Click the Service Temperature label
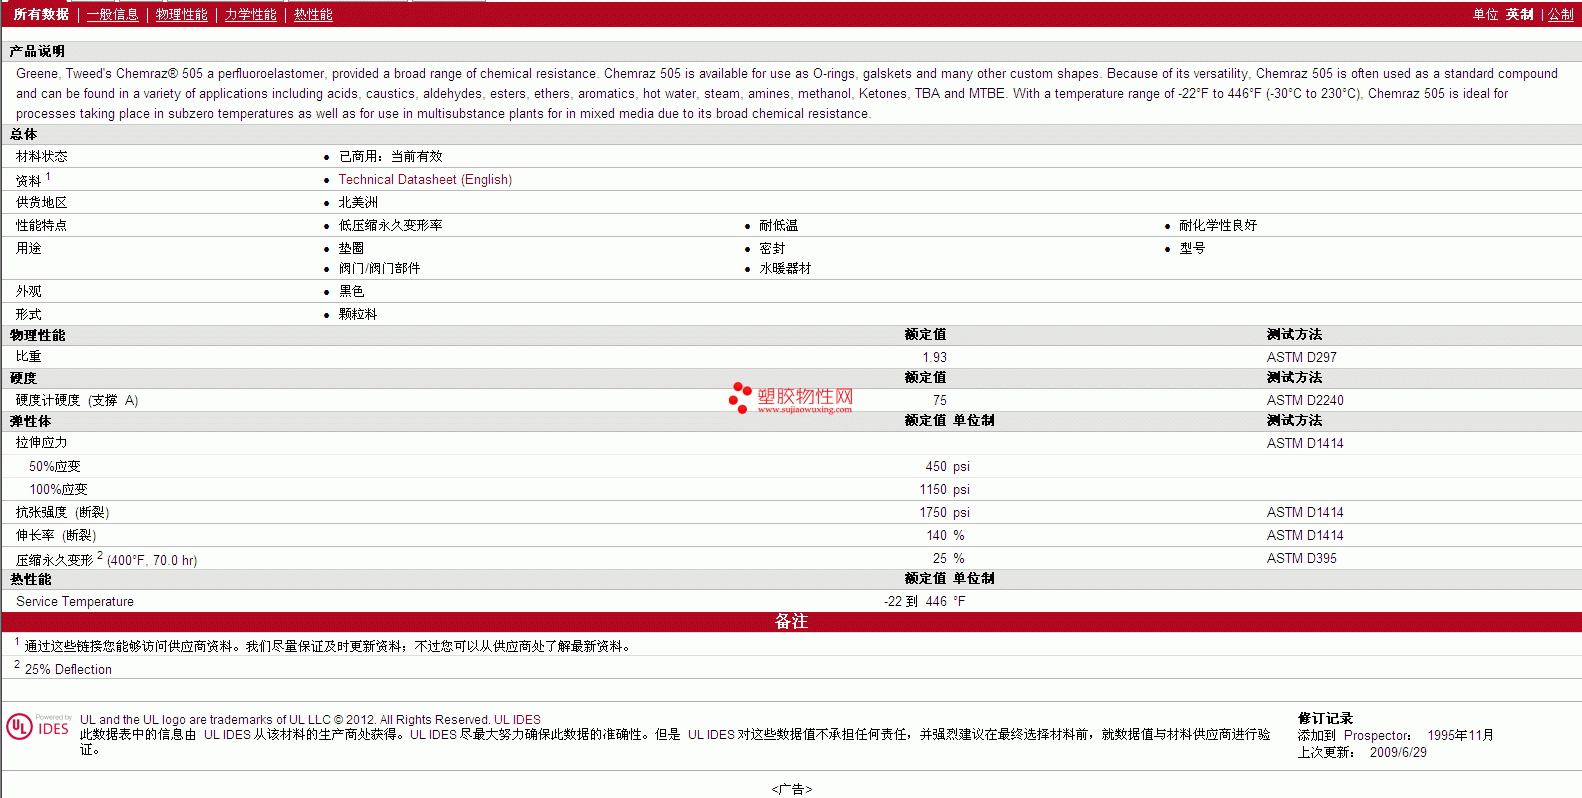 [75, 601]
